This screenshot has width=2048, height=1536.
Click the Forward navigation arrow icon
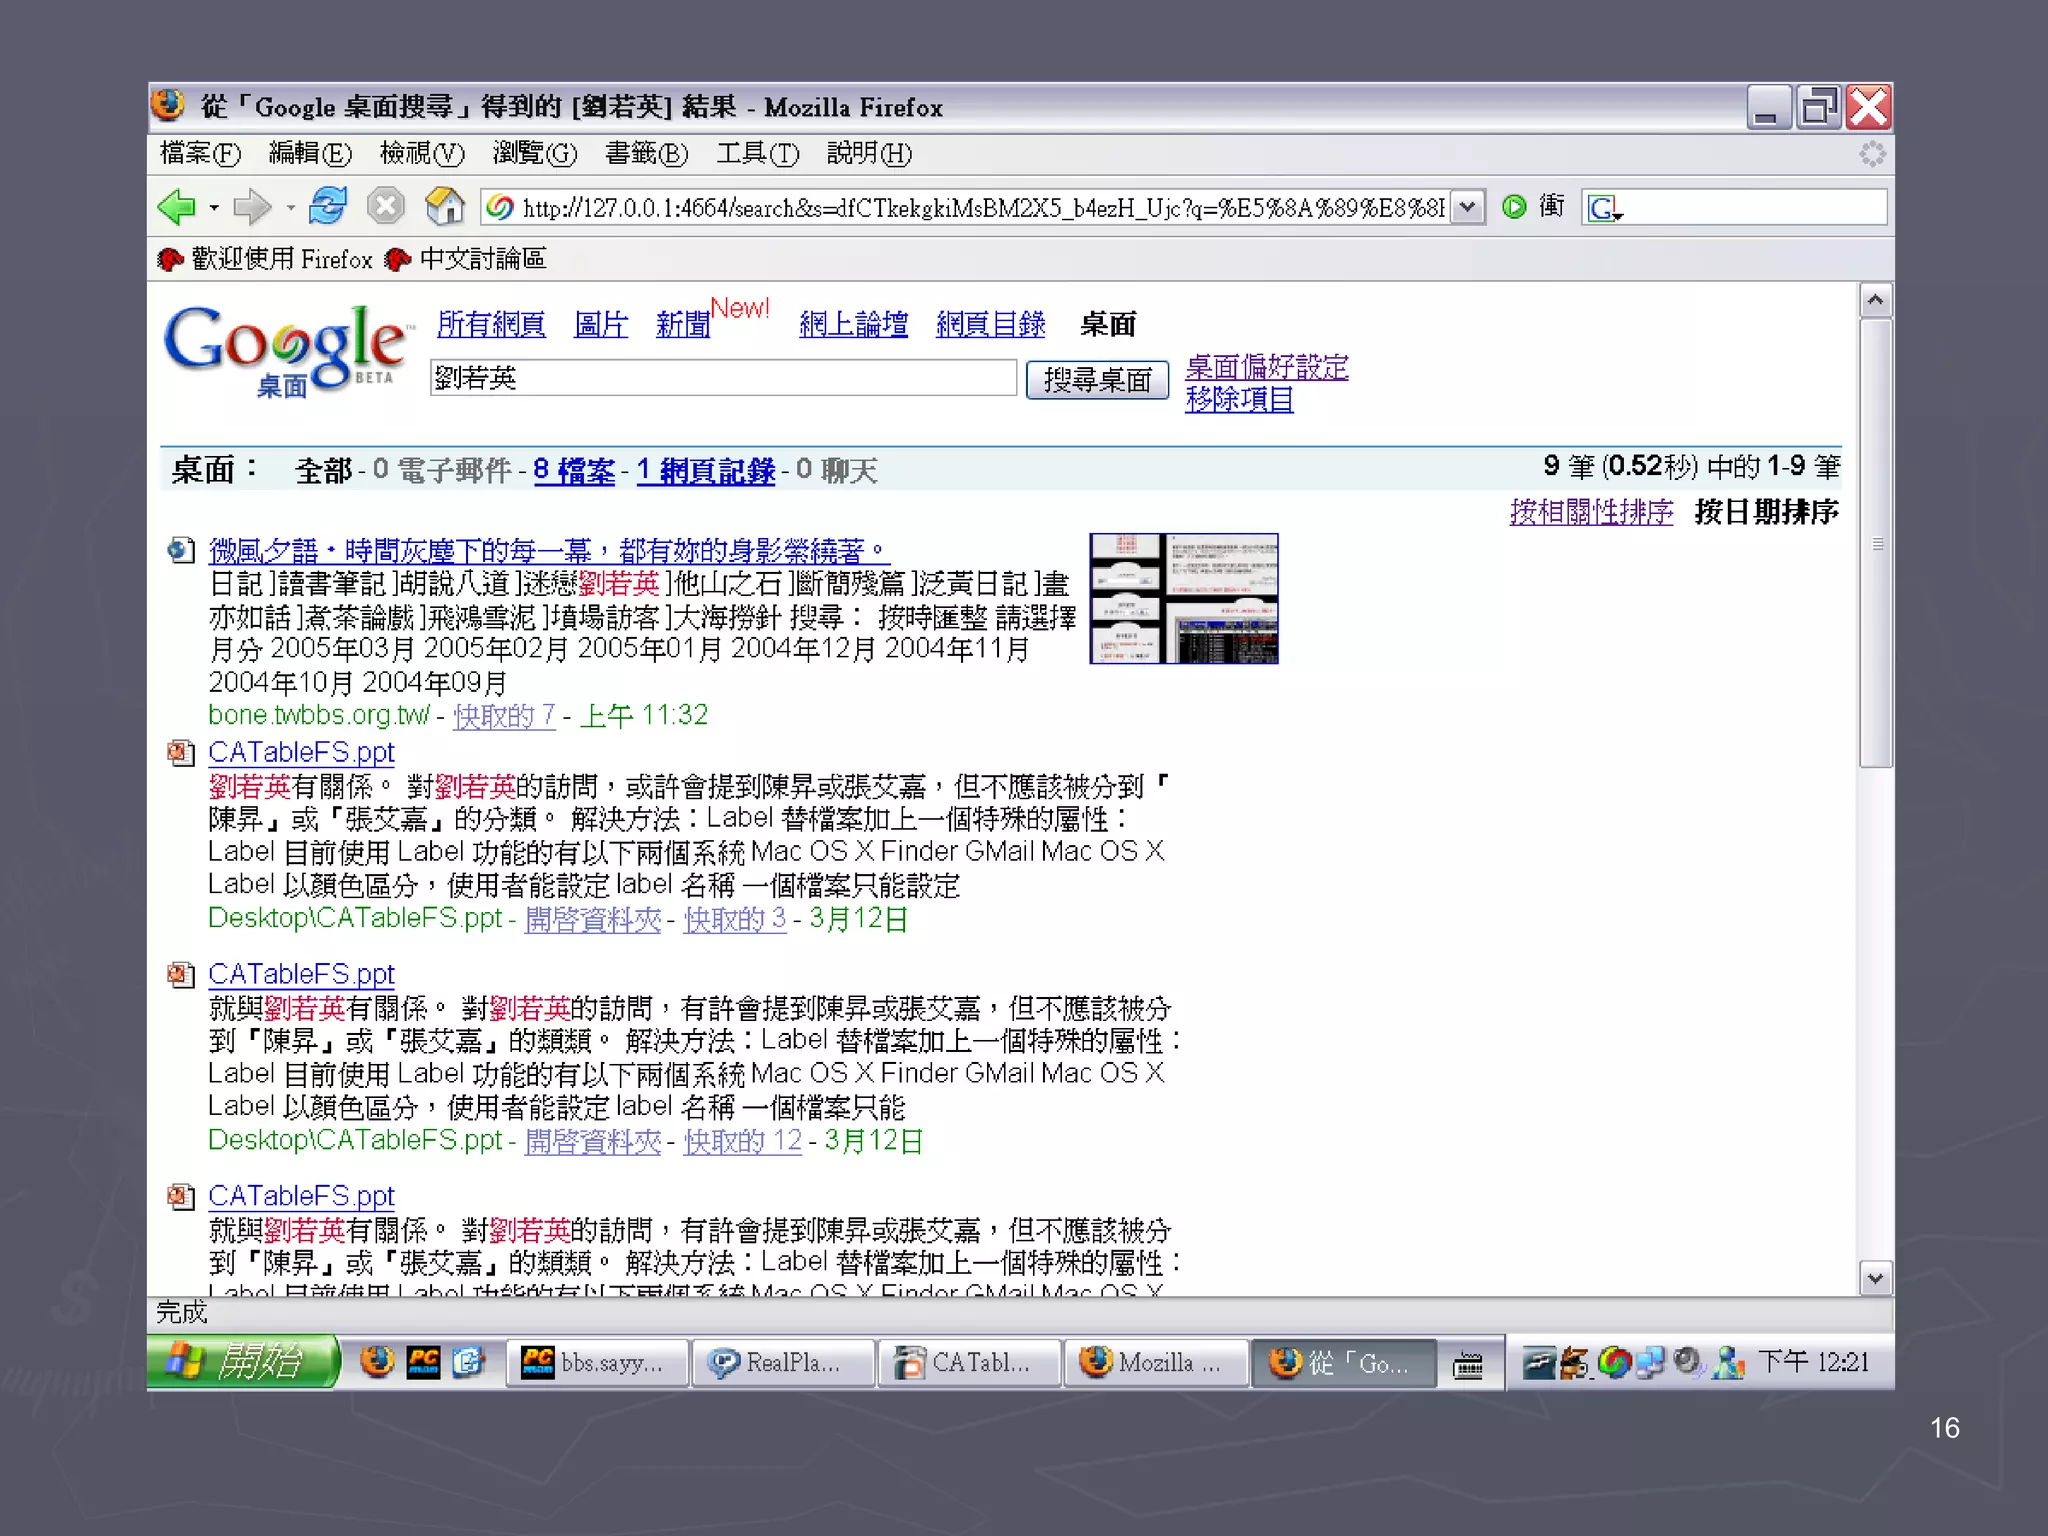[x=251, y=207]
